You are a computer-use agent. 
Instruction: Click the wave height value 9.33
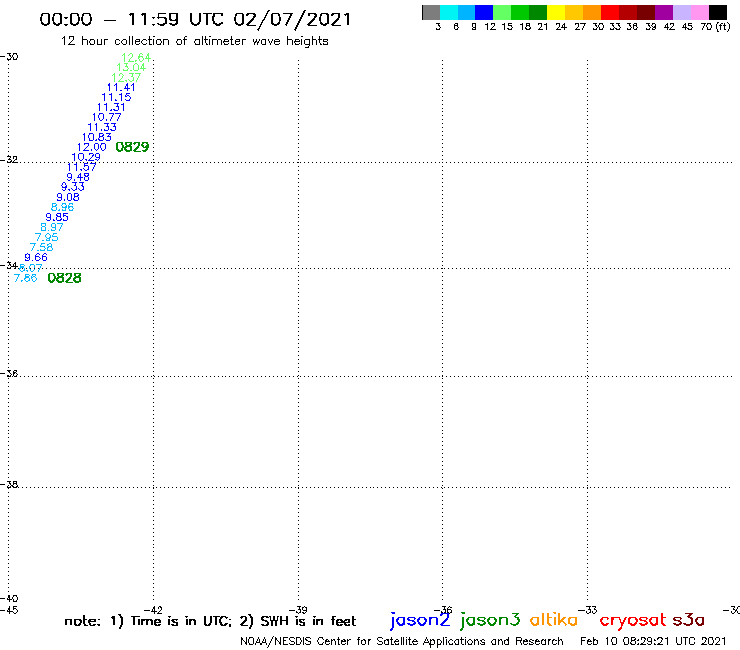coord(73,187)
